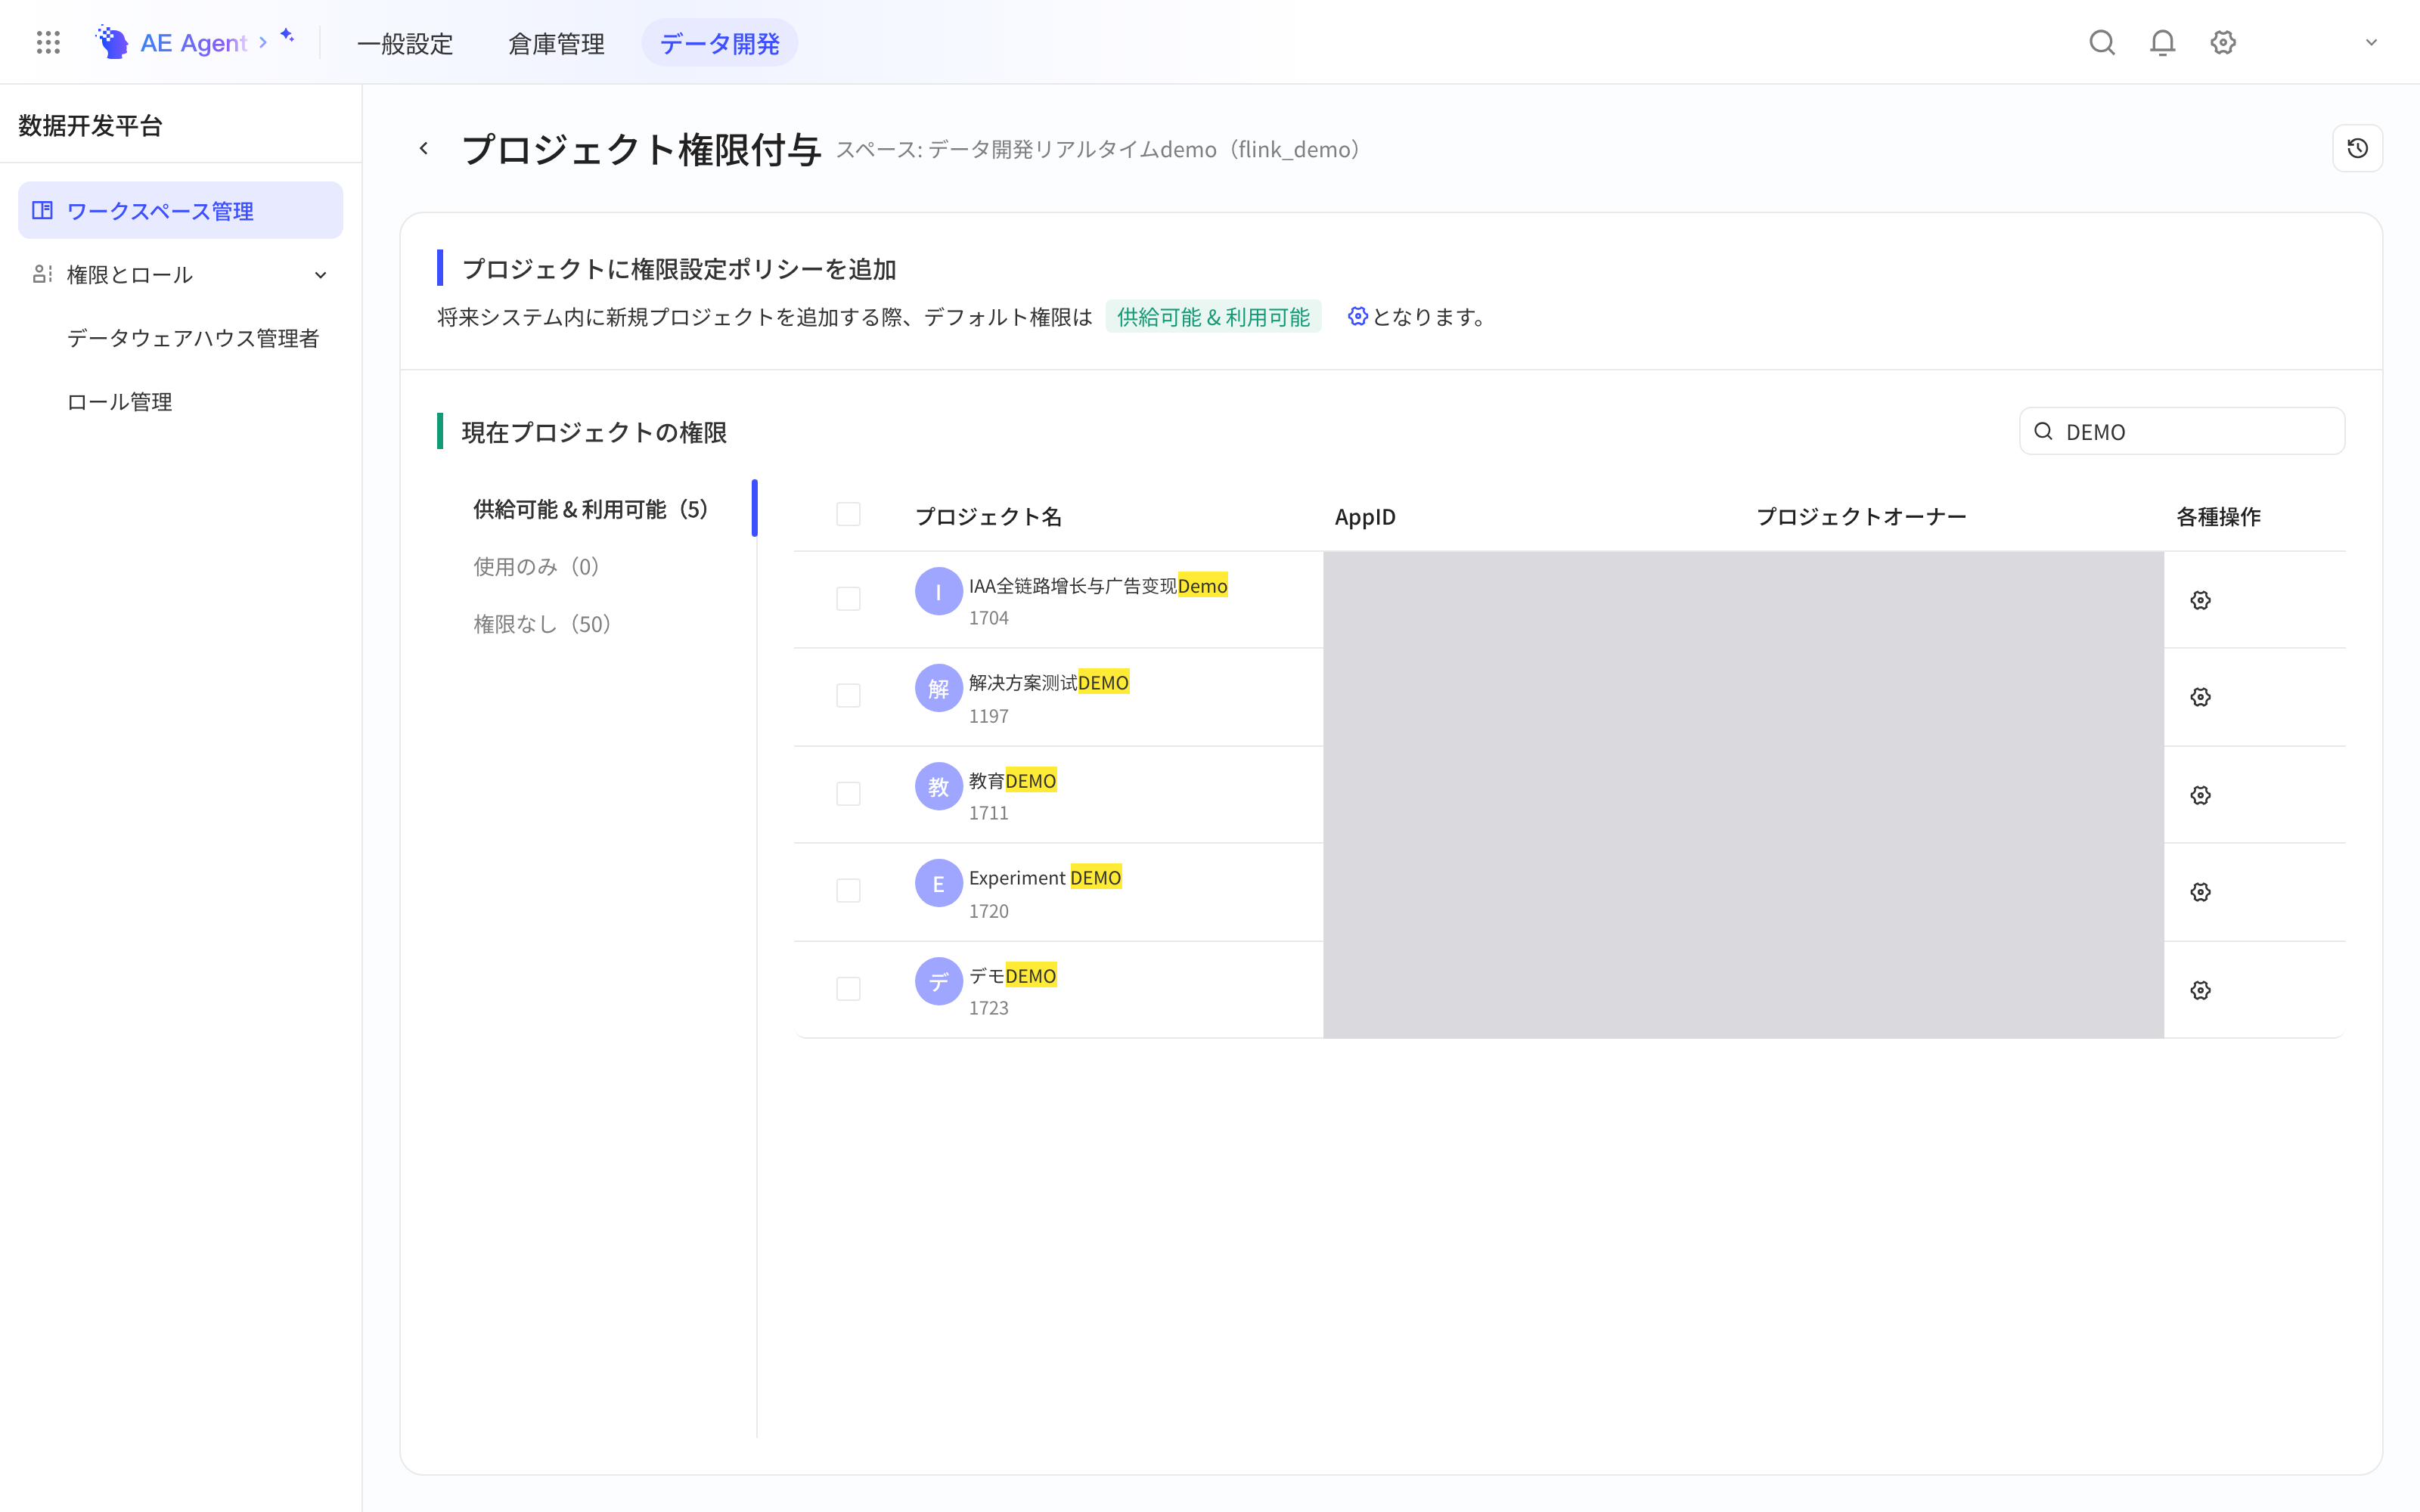Viewport: 2420px width, 1512px height.
Task: Click the プロジェクト名 column header
Action: click(988, 516)
